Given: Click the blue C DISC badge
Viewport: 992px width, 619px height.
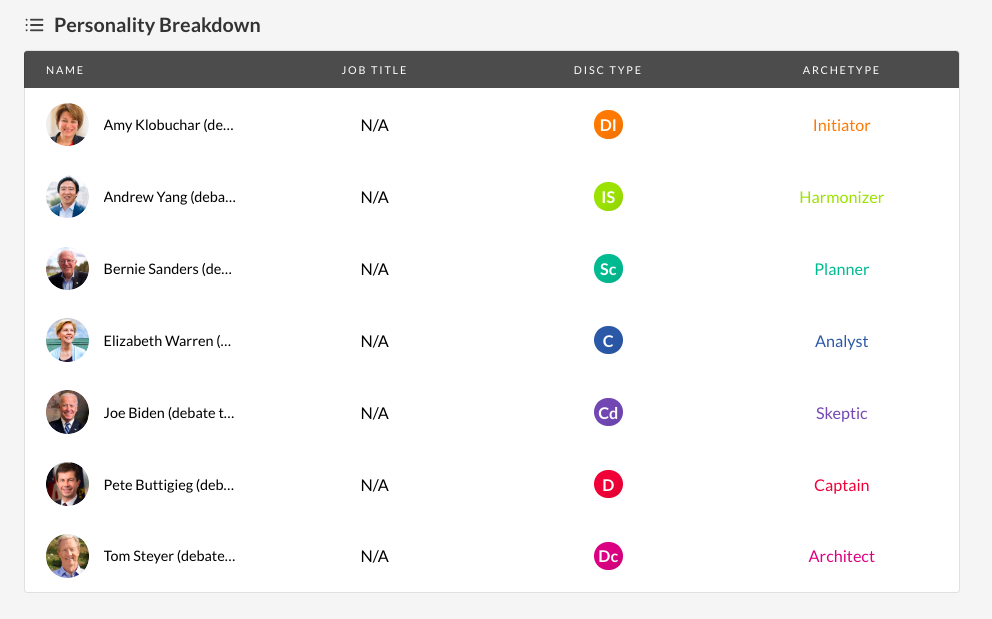Looking at the screenshot, I should click(x=608, y=341).
